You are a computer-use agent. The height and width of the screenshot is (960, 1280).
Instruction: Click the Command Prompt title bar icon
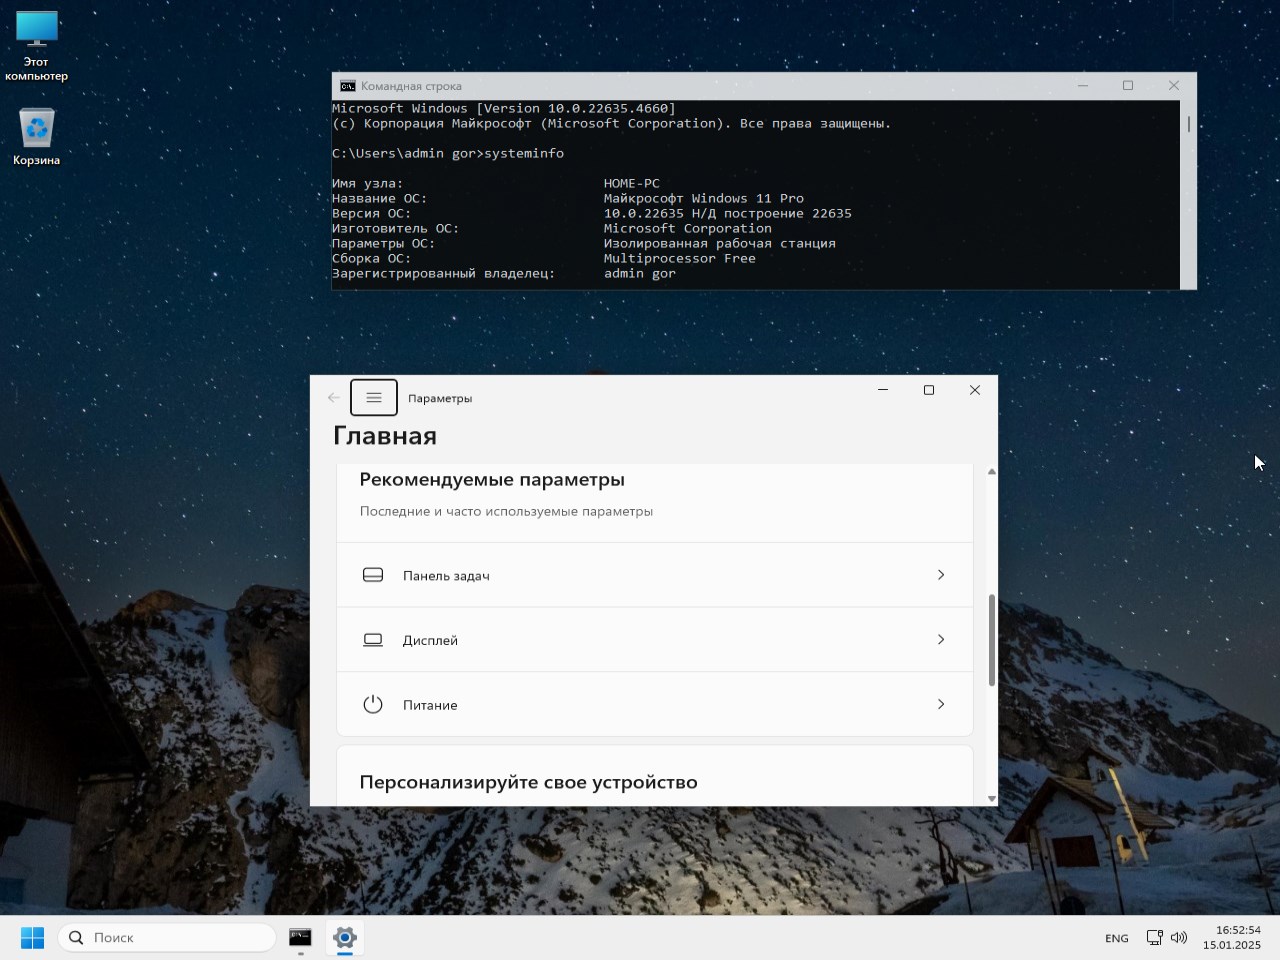point(347,86)
